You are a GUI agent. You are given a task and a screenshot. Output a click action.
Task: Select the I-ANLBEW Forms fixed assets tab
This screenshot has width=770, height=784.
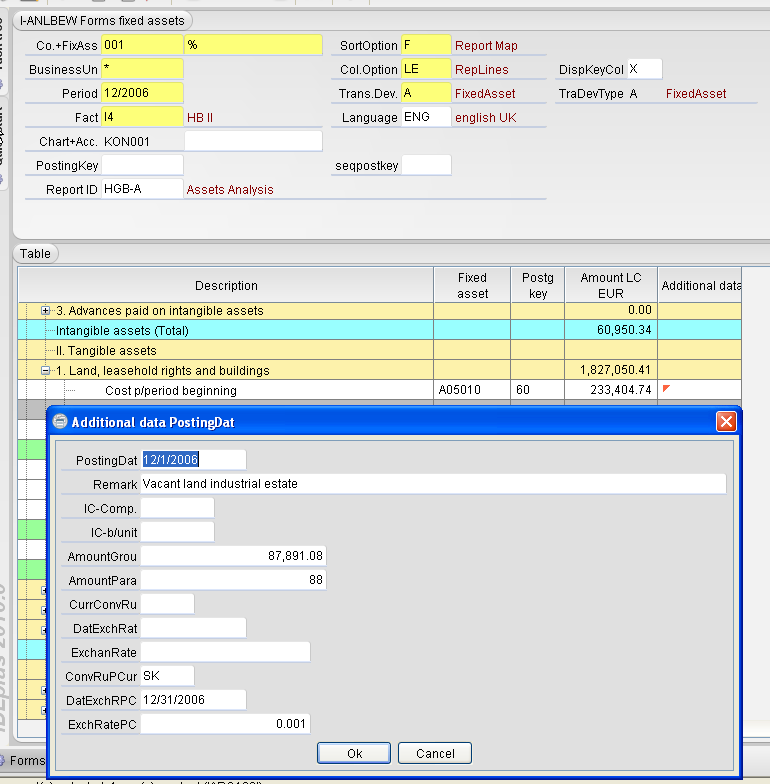tap(102, 20)
